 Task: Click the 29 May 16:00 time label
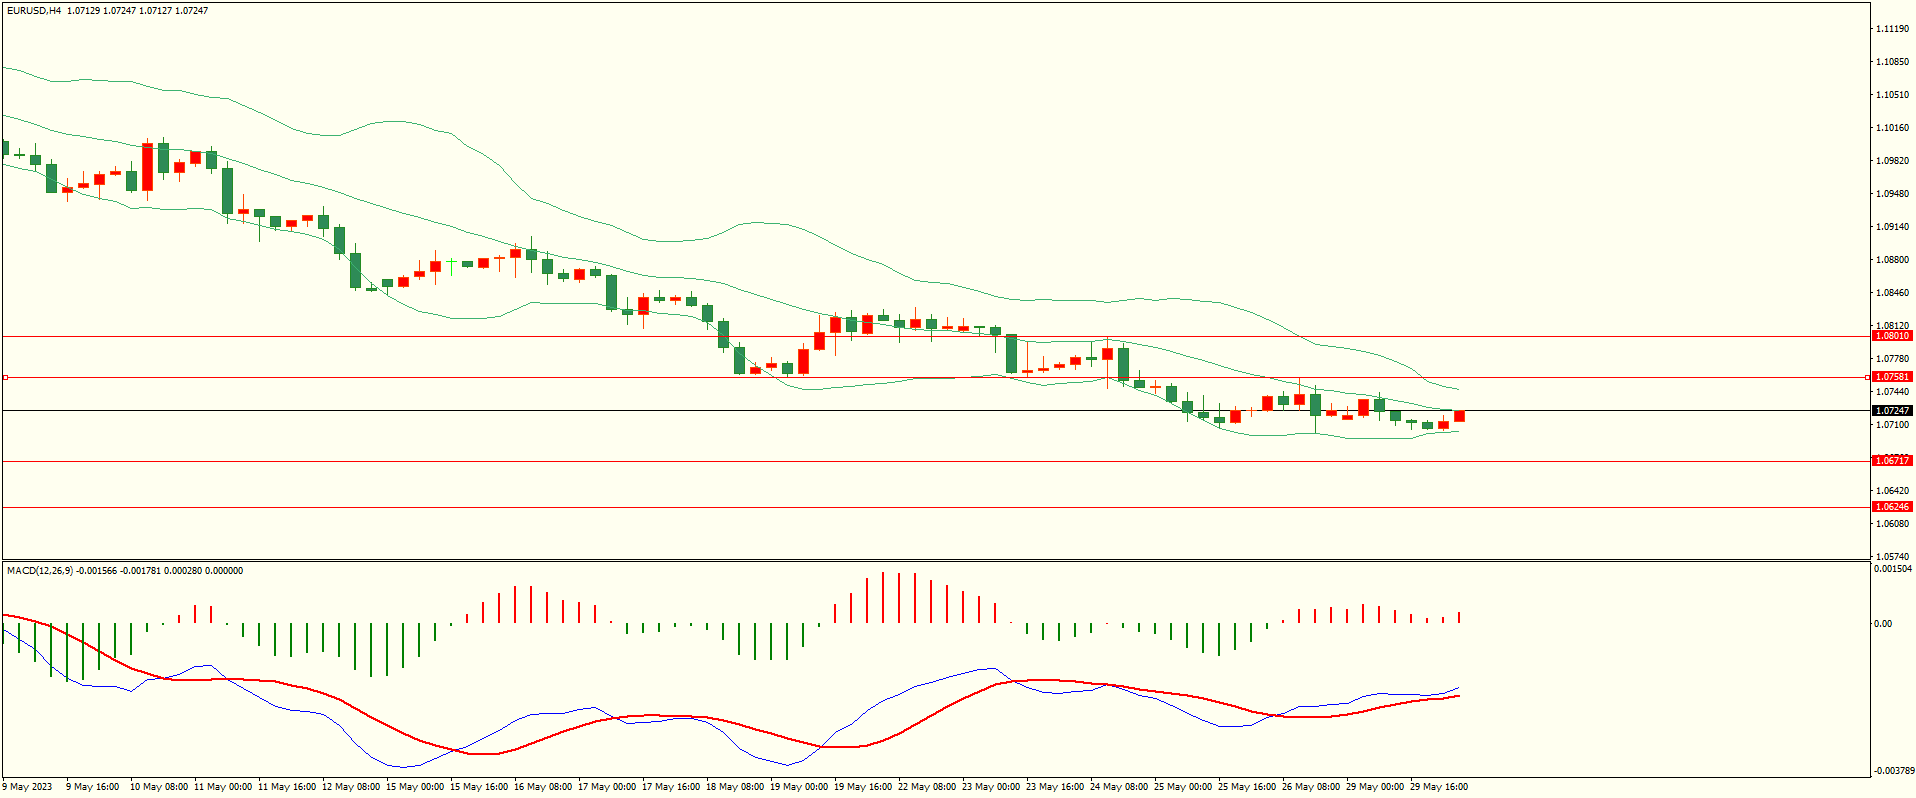[1439, 787]
